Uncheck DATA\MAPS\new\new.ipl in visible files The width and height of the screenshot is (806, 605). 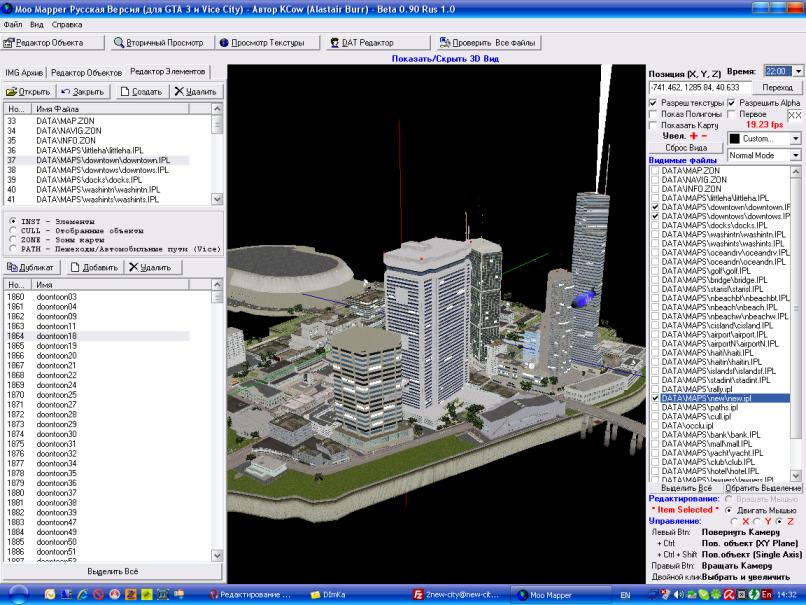655,398
